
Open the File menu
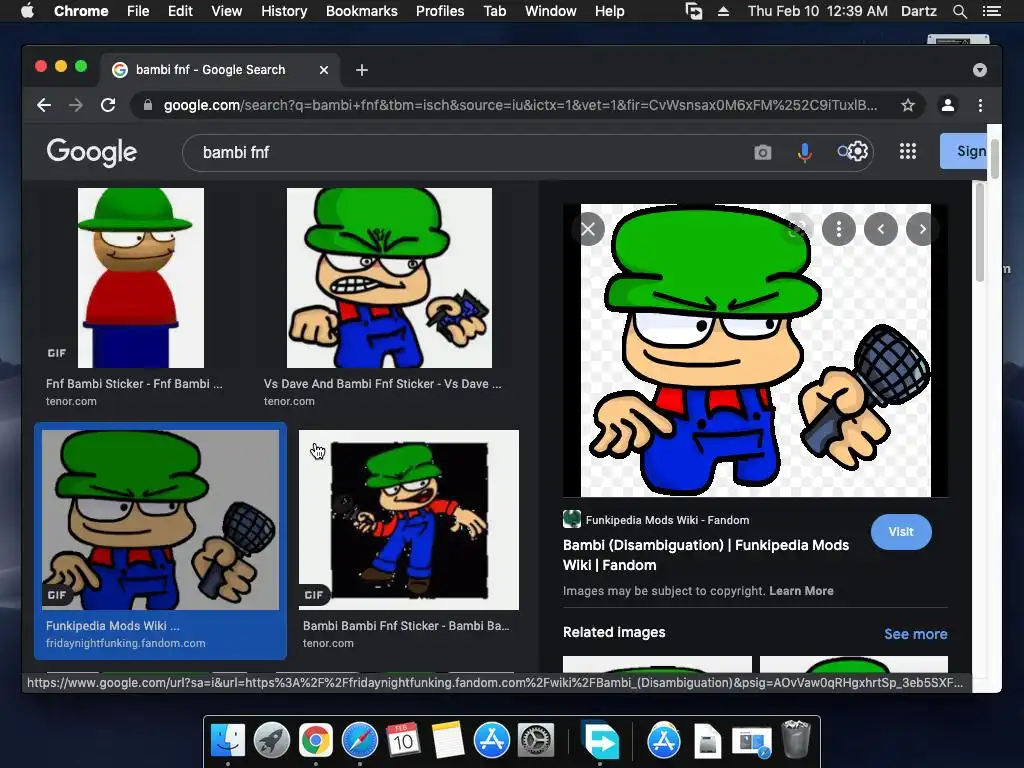[x=138, y=11]
